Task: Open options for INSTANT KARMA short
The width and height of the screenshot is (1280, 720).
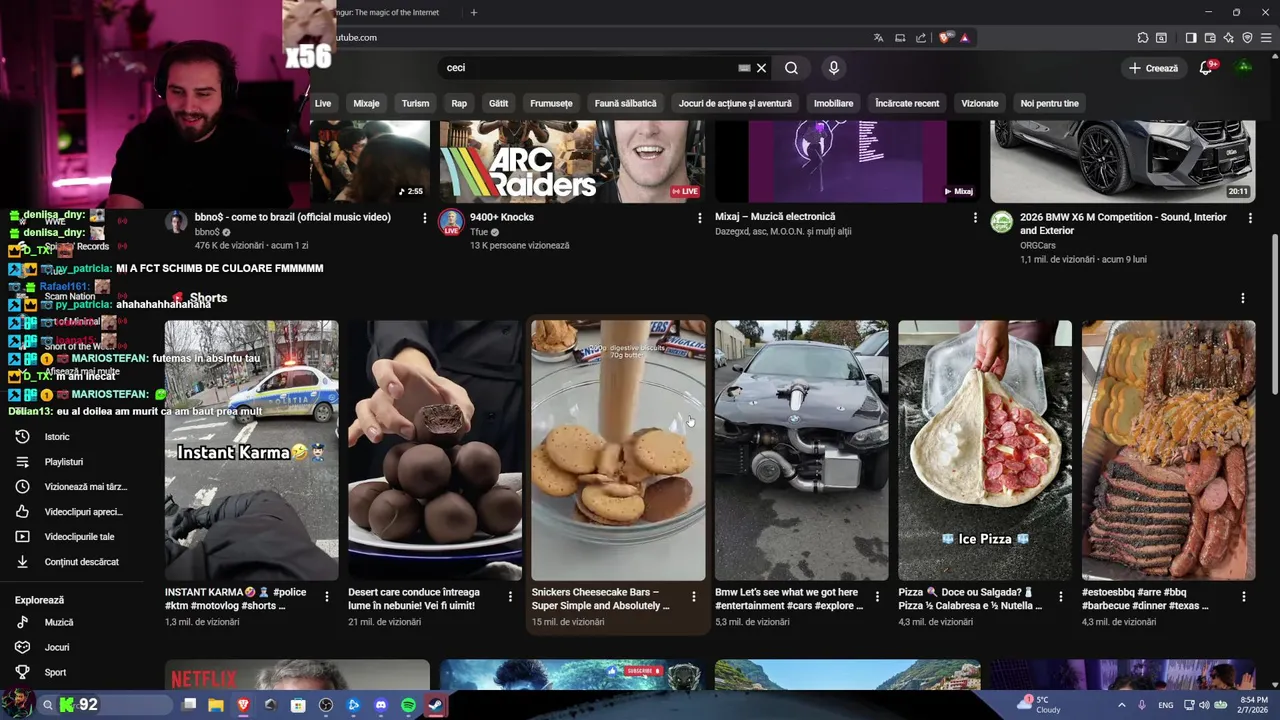Action: coord(326,596)
